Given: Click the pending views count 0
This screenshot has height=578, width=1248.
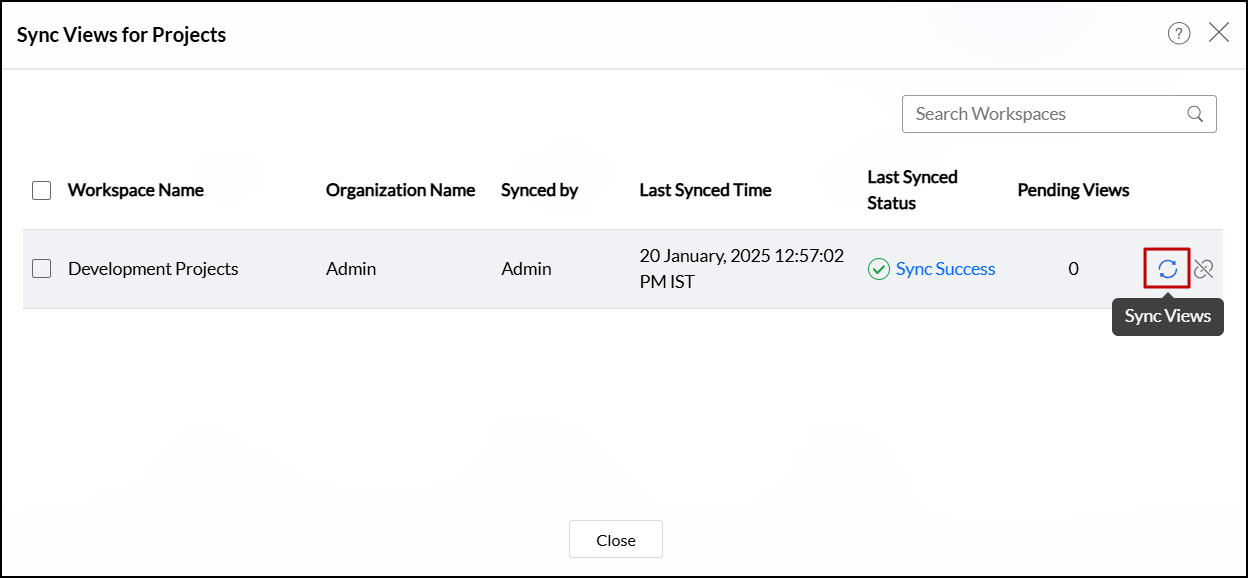Looking at the screenshot, I should click(1073, 269).
